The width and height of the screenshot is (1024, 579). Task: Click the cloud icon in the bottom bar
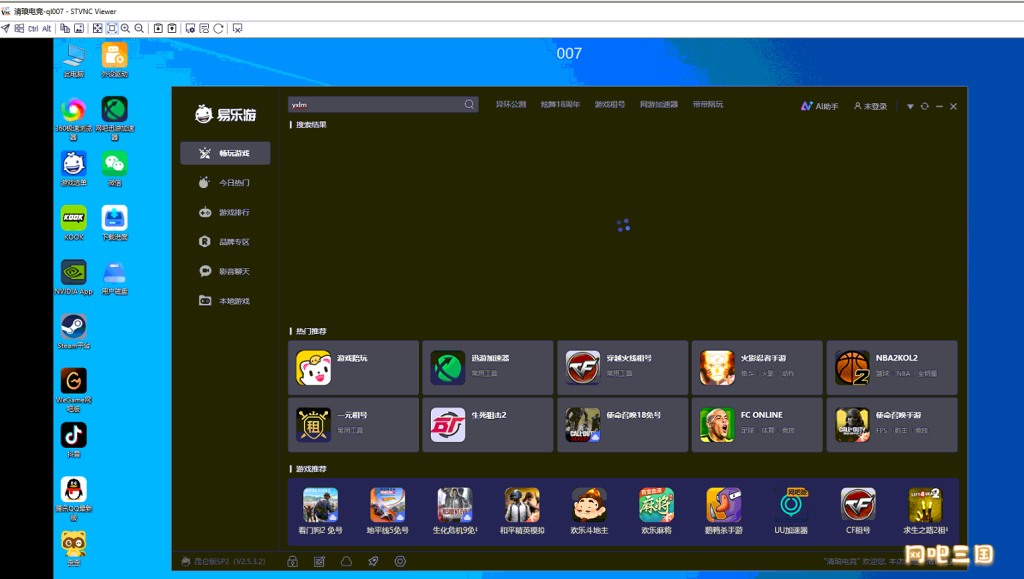[x=346, y=561]
